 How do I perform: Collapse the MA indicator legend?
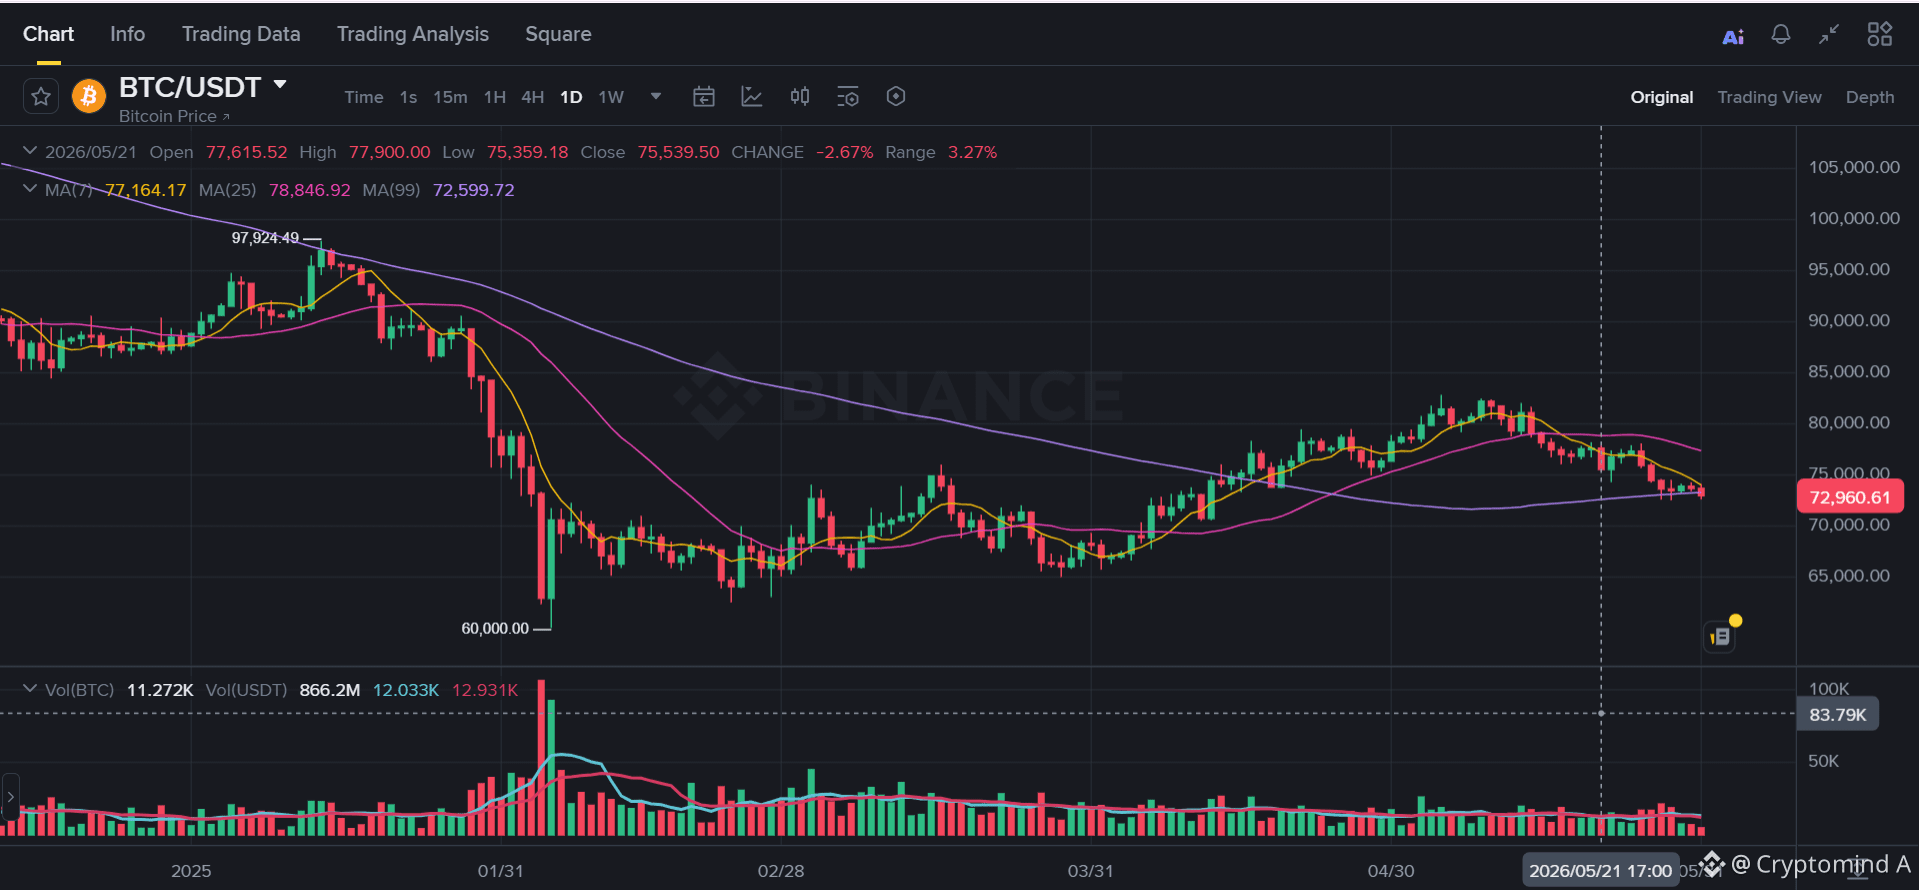pyautogui.click(x=30, y=189)
